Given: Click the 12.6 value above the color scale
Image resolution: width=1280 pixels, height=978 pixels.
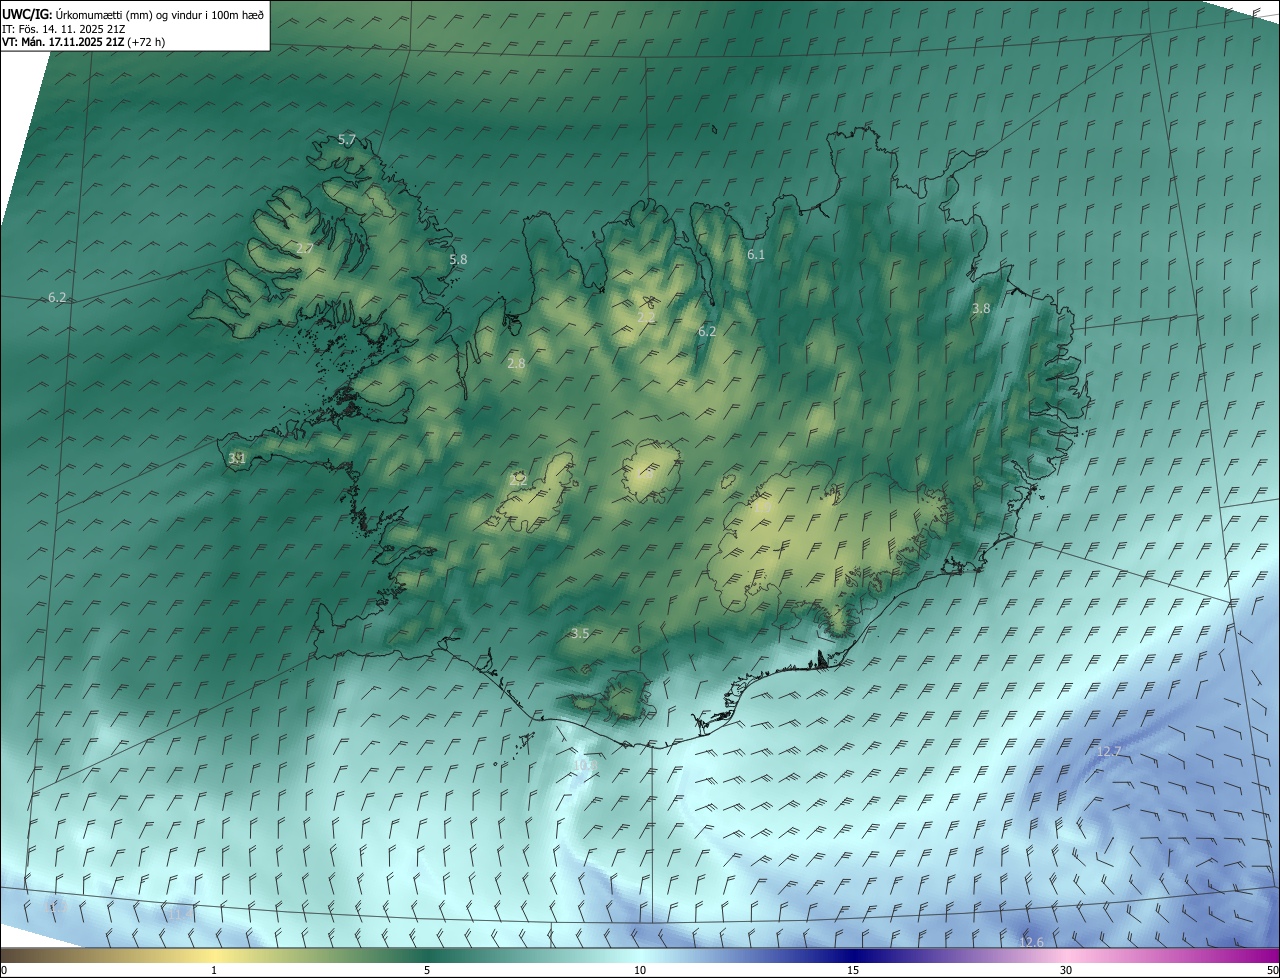Looking at the screenshot, I should [1031, 942].
